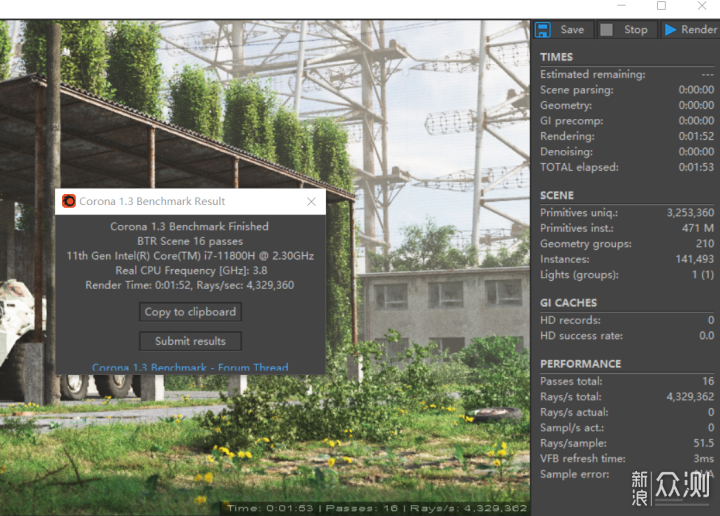Select the SCENE section header
Image resolution: width=720 pixels, height=516 pixels.
click(x=557, y=195)
